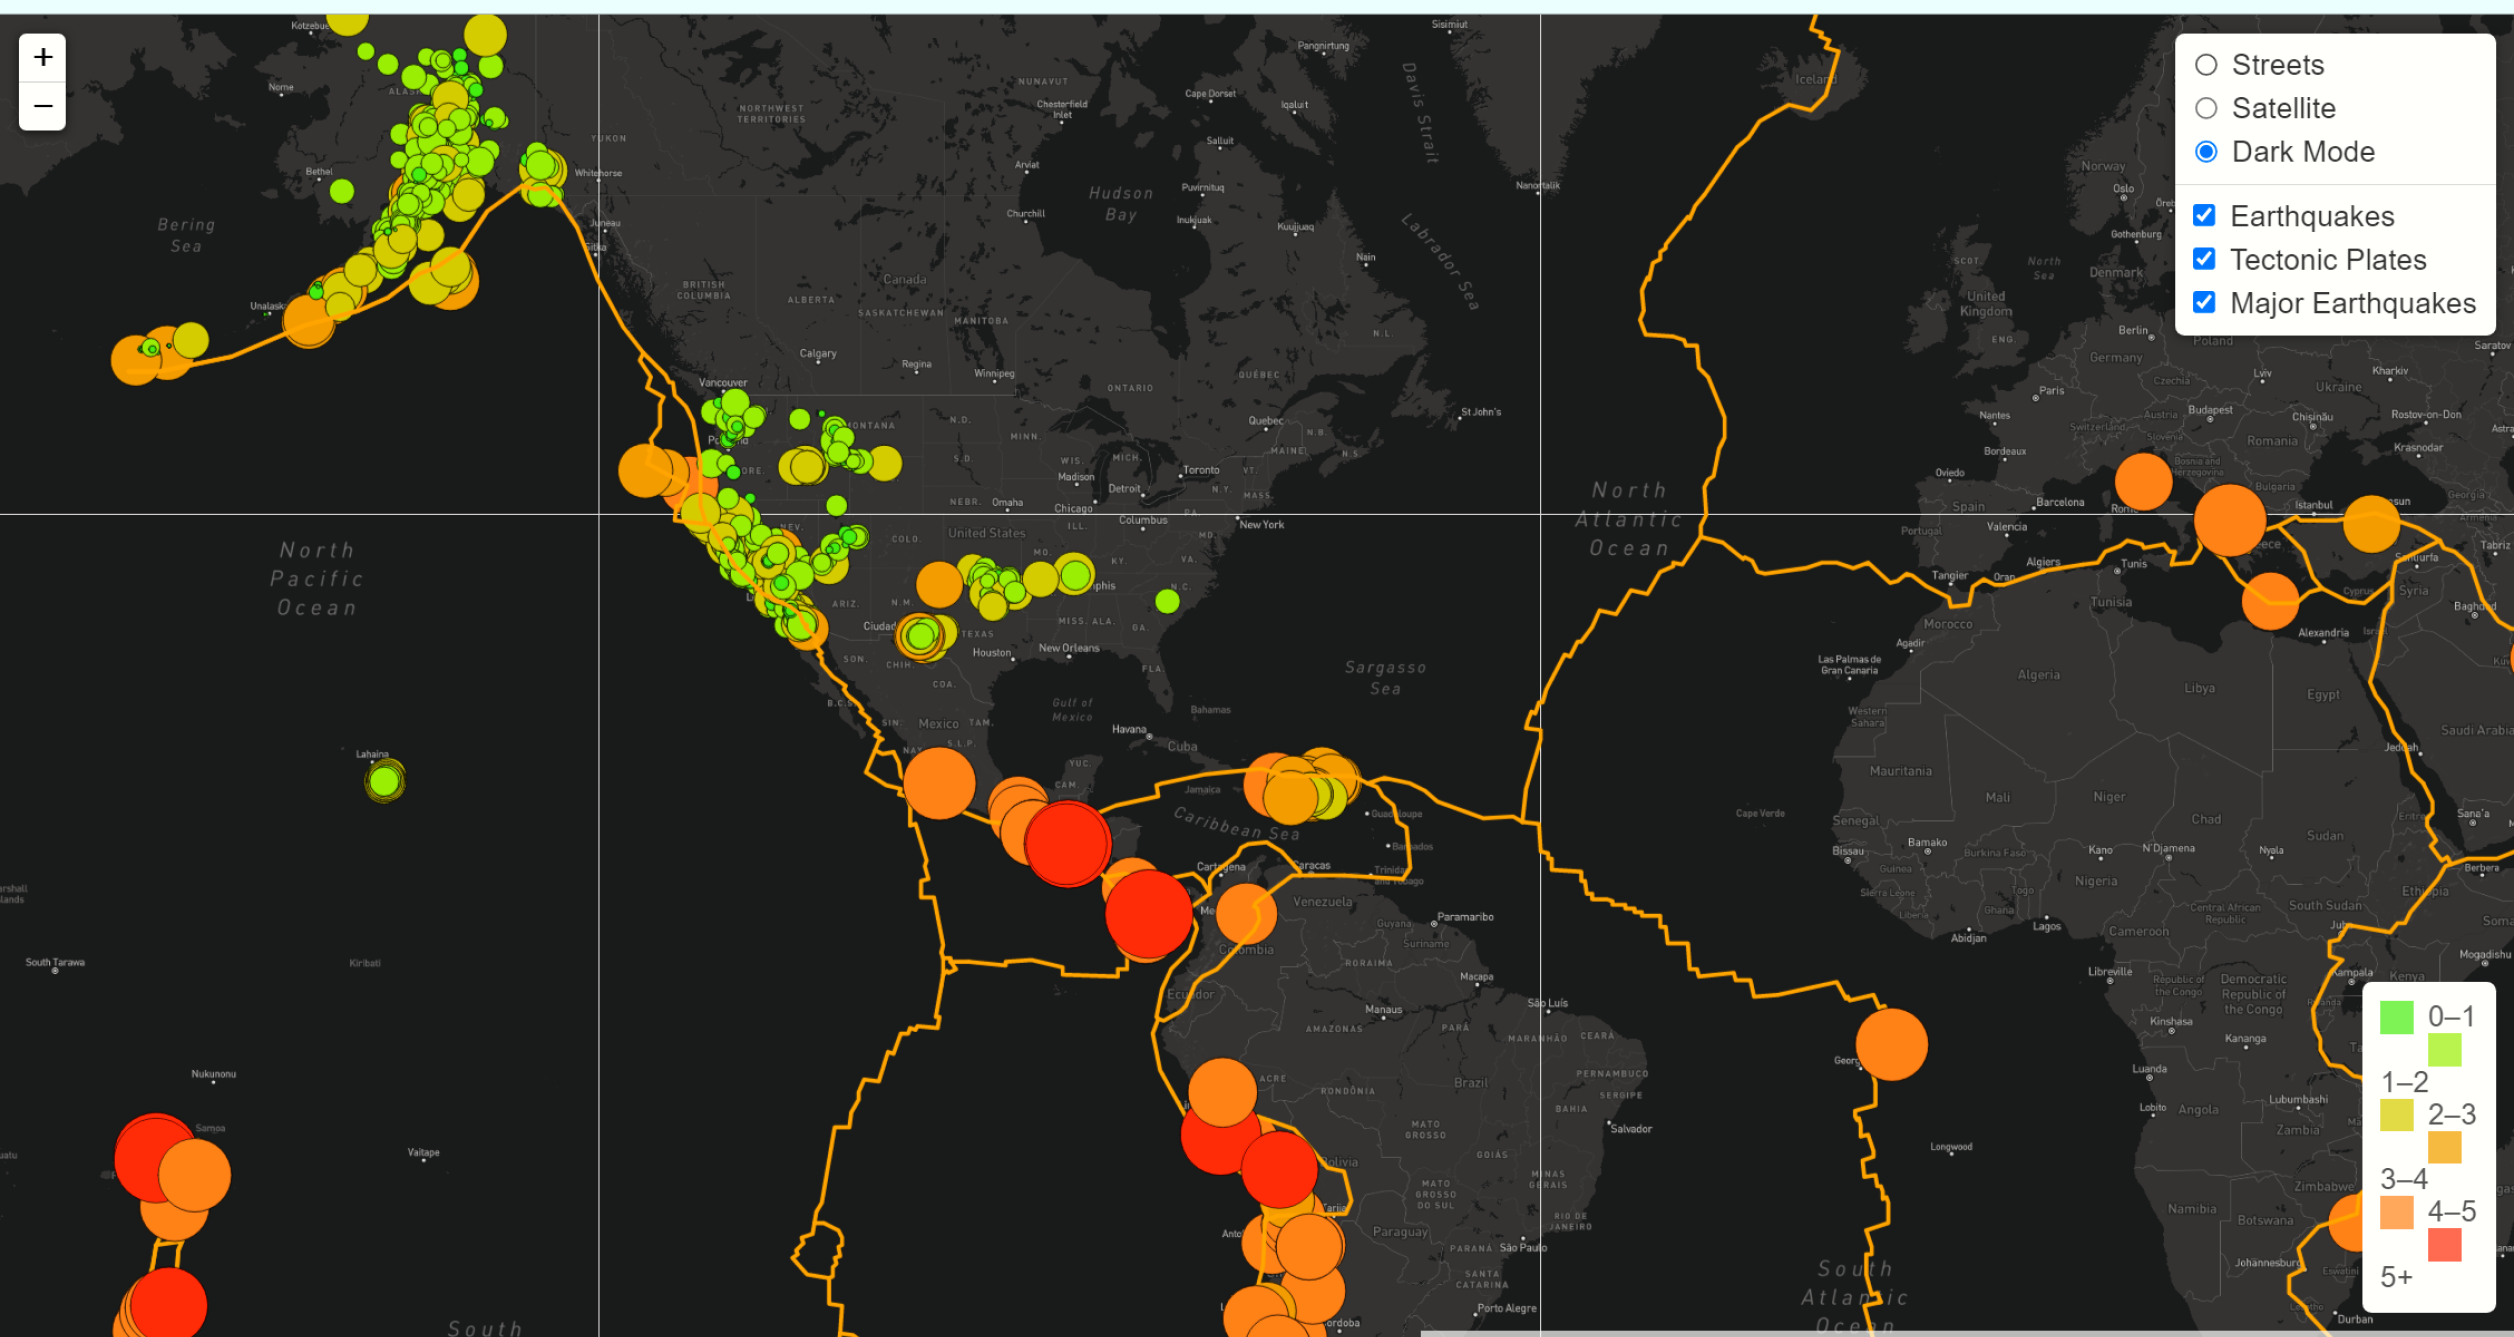Click the yellow marker in Montana
2514x1337 pixels.
(884, 463)
